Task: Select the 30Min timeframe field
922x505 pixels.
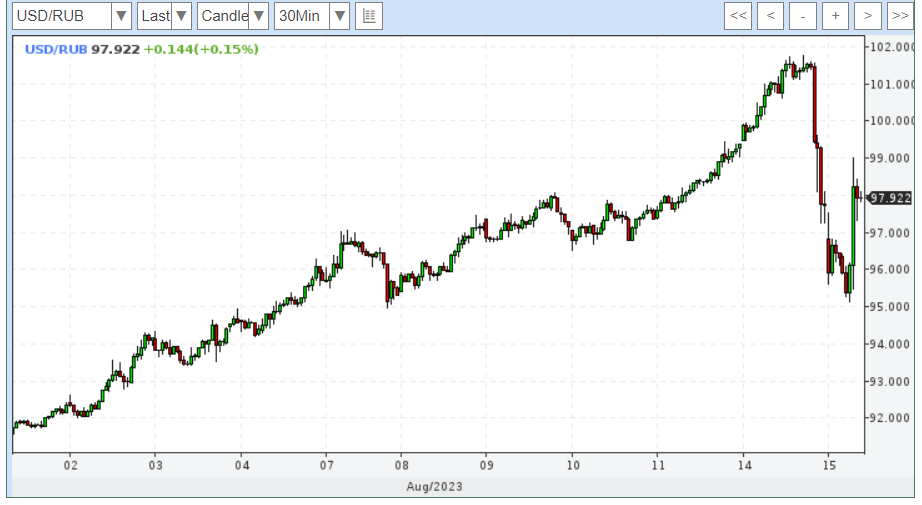Action: coord(302,16)
